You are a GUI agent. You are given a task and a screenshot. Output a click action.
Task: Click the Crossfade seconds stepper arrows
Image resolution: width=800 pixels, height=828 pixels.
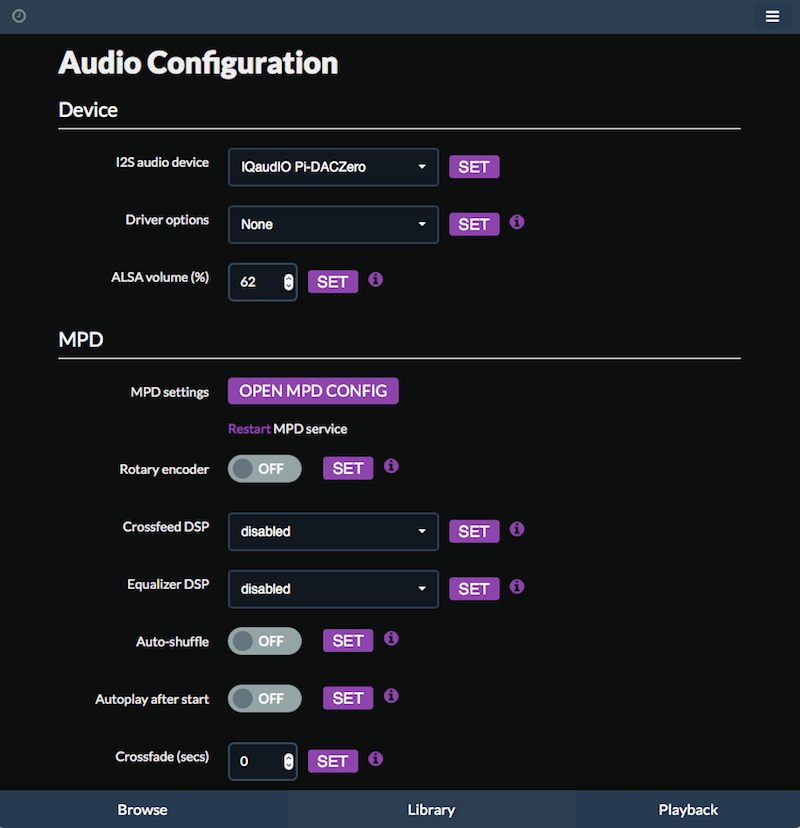pos(288,761)
